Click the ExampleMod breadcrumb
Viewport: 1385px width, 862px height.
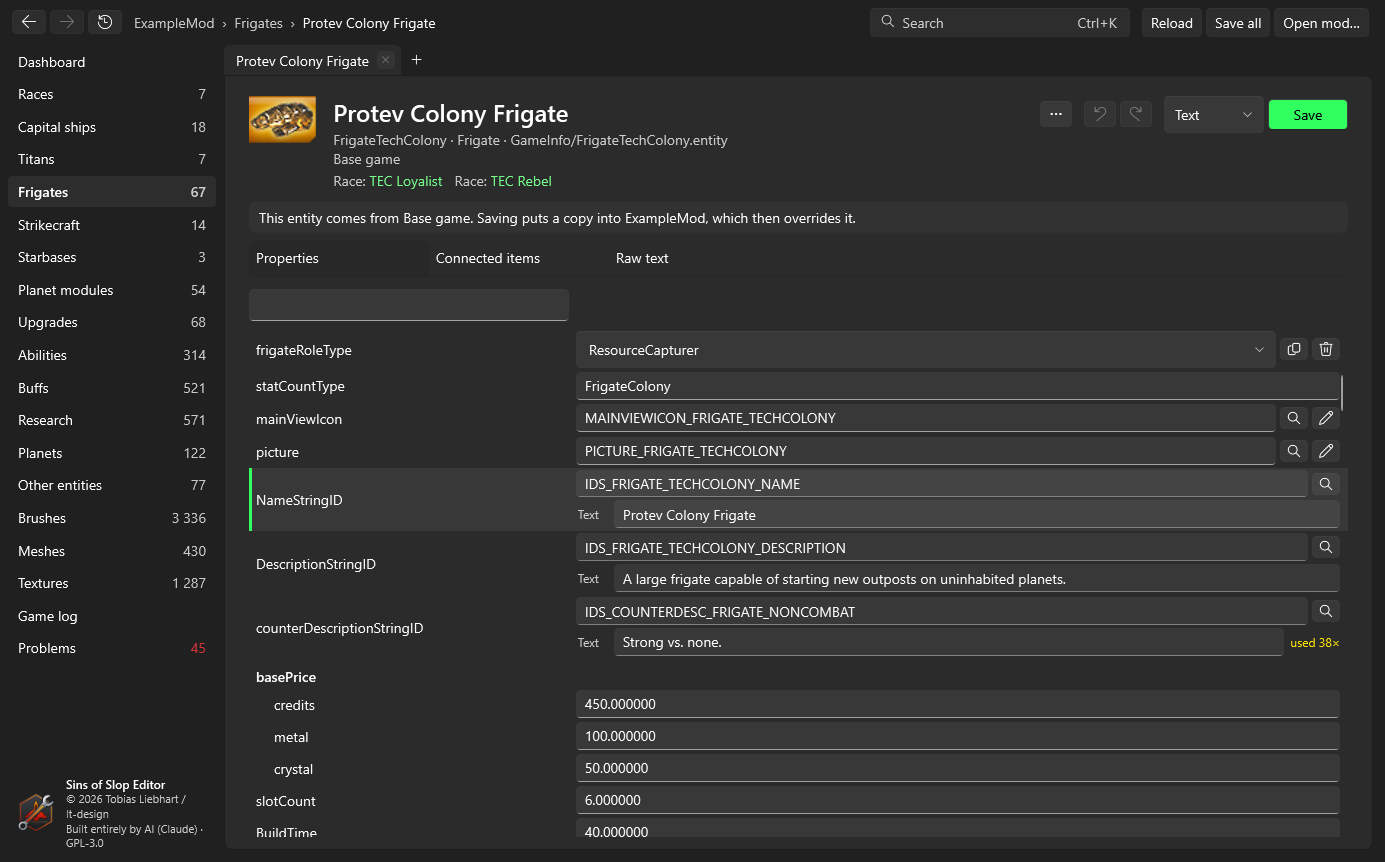(x=174, y=23)
